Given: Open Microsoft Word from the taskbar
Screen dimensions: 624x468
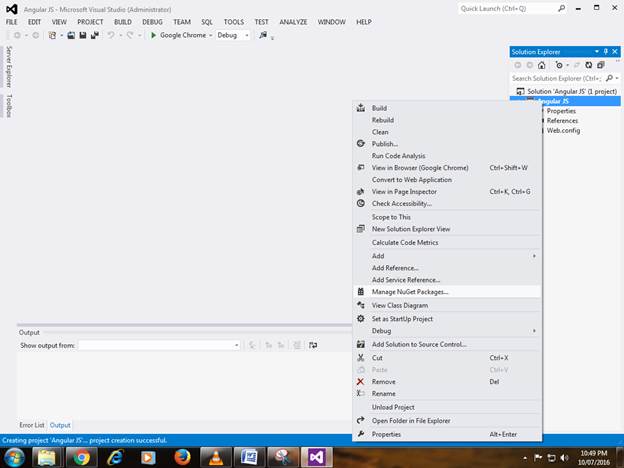Looking at the screenshot, I should tap(250, 458).
